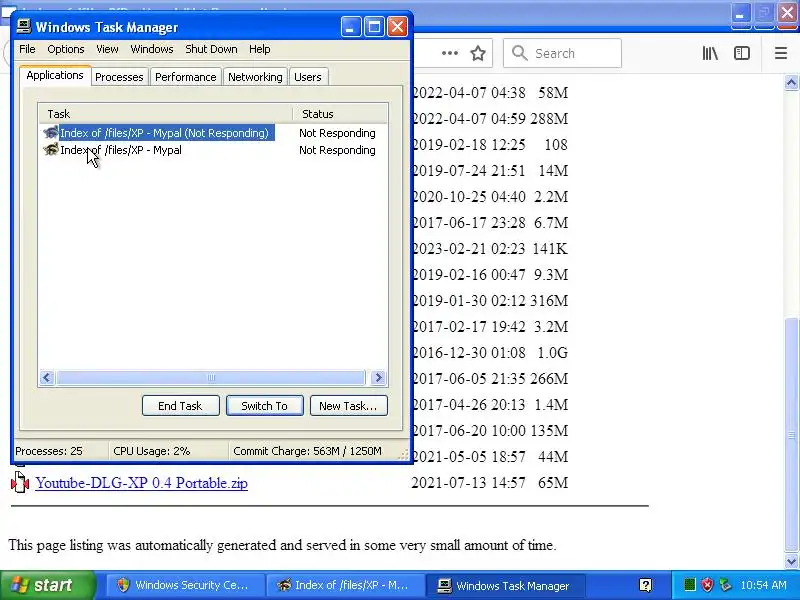Click into the browser Search field
The image size is (800, 600).
coord(562,53)
